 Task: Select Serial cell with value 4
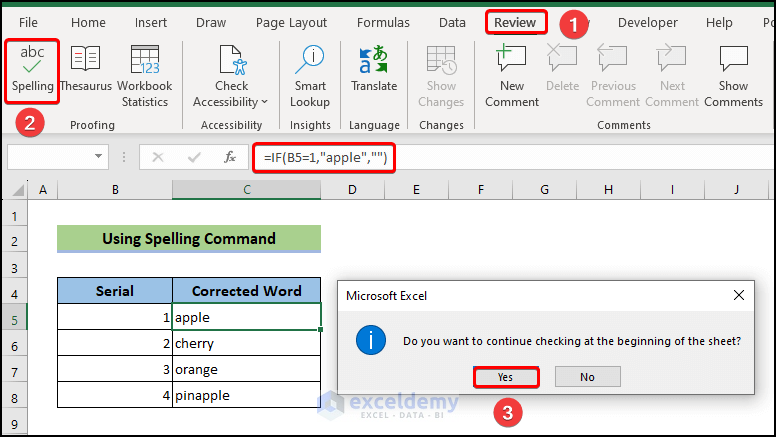(115, 395)
